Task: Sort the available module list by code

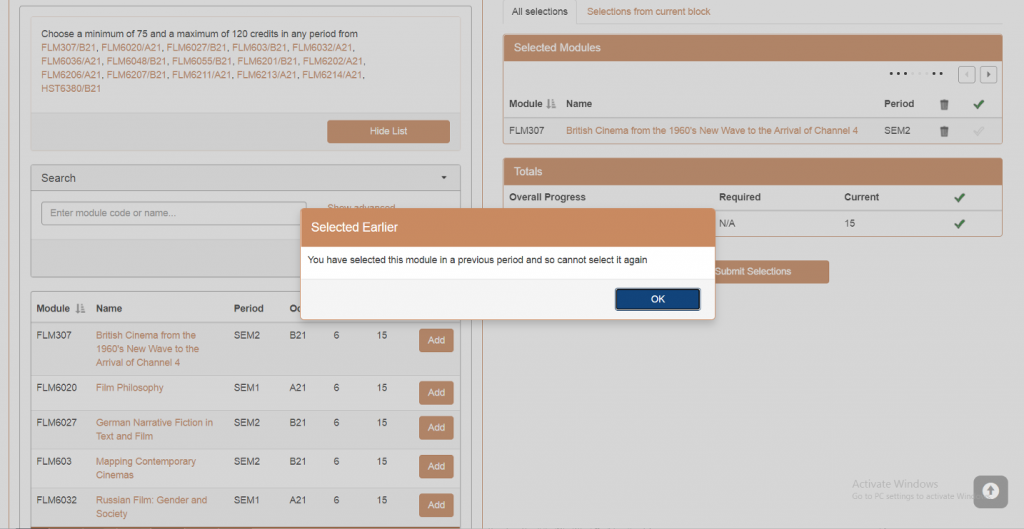Action: (79, 309)
